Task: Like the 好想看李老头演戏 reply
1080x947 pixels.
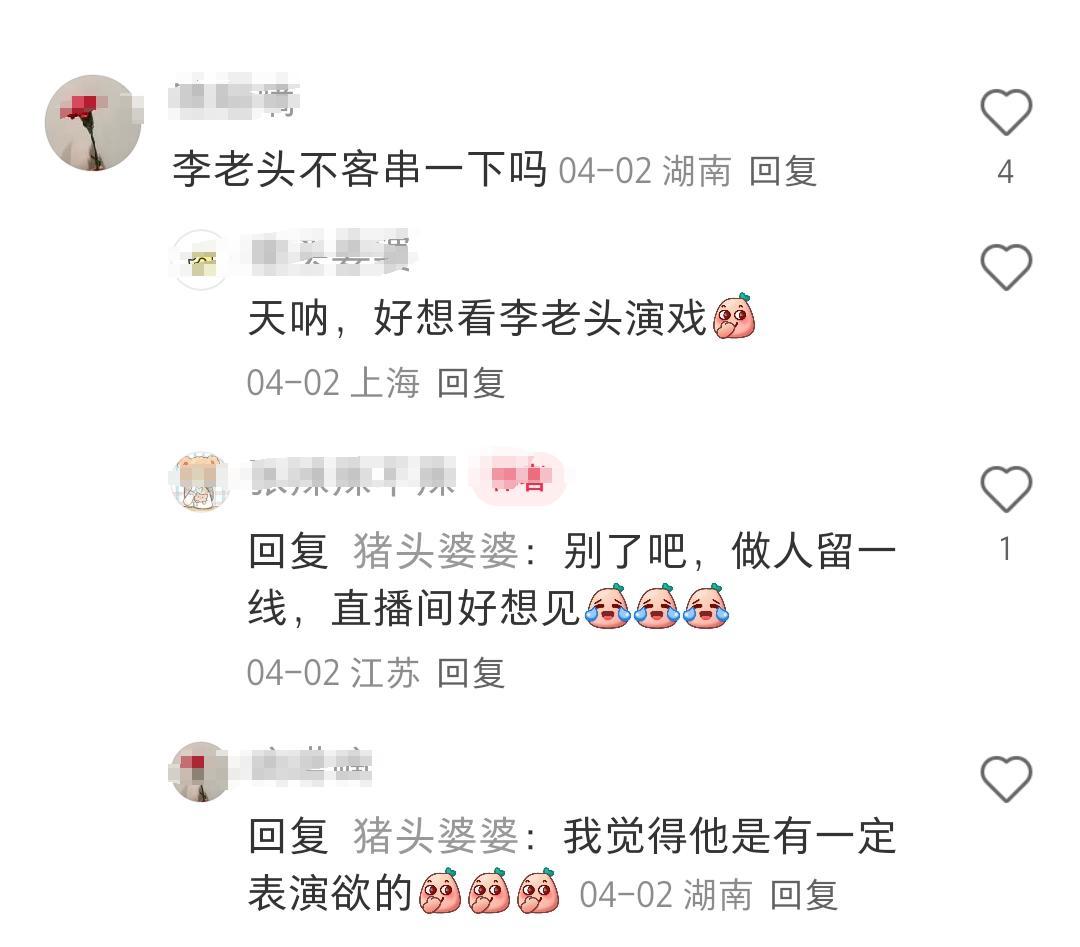Action: (x=1006, y=267)
